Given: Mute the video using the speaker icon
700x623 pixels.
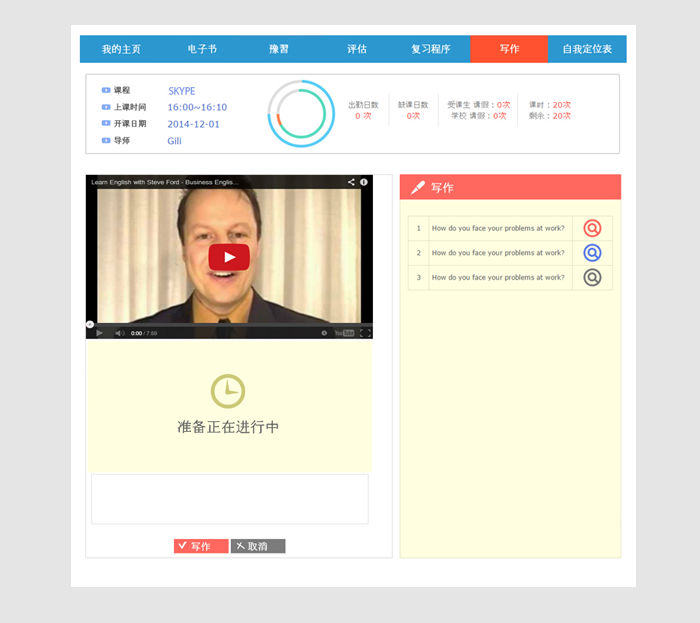Looking at the screenshot, I should coord(119,333).
